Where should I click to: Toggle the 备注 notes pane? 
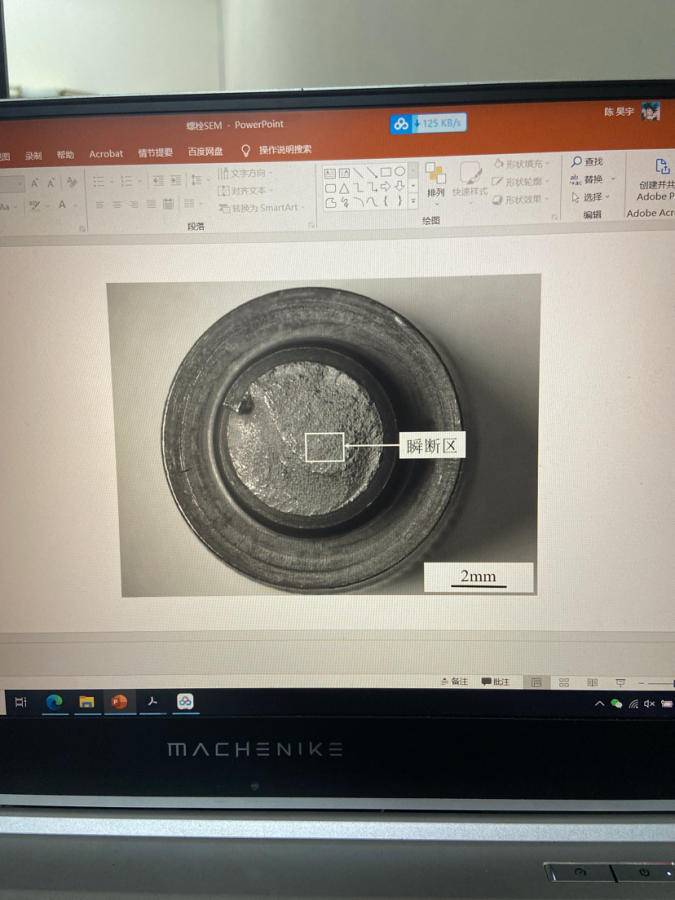tap(454, 682)
